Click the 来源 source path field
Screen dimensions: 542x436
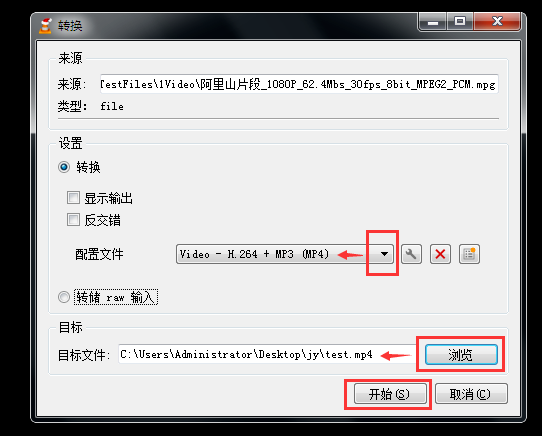299,84
